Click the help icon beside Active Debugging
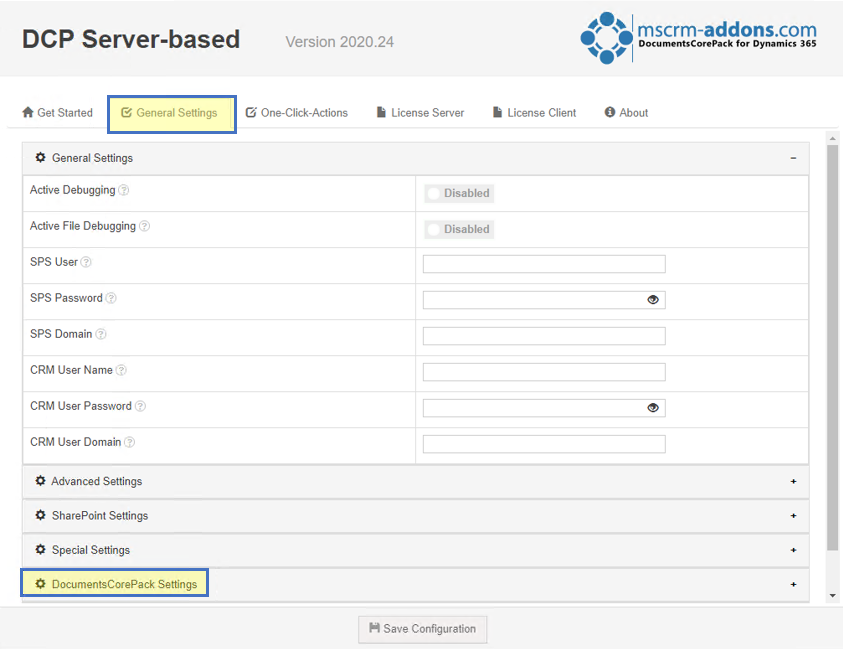 [124, 190]
